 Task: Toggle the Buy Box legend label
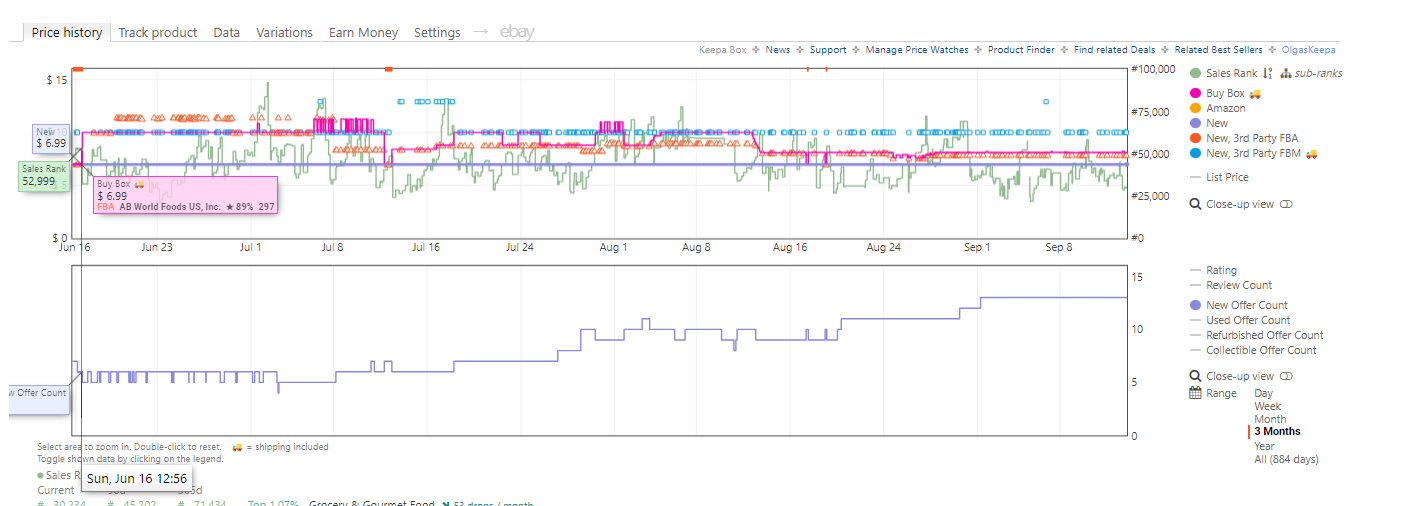(1225, 93)
